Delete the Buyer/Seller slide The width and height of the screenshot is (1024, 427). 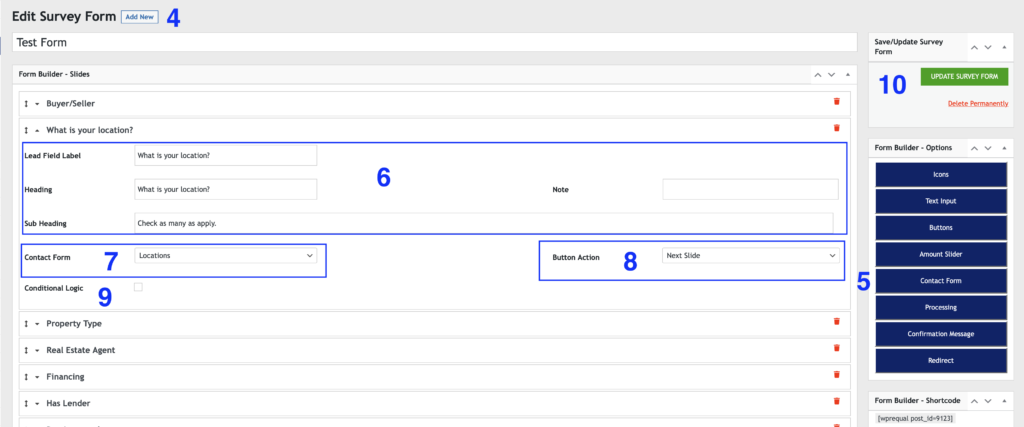(837, 102)
